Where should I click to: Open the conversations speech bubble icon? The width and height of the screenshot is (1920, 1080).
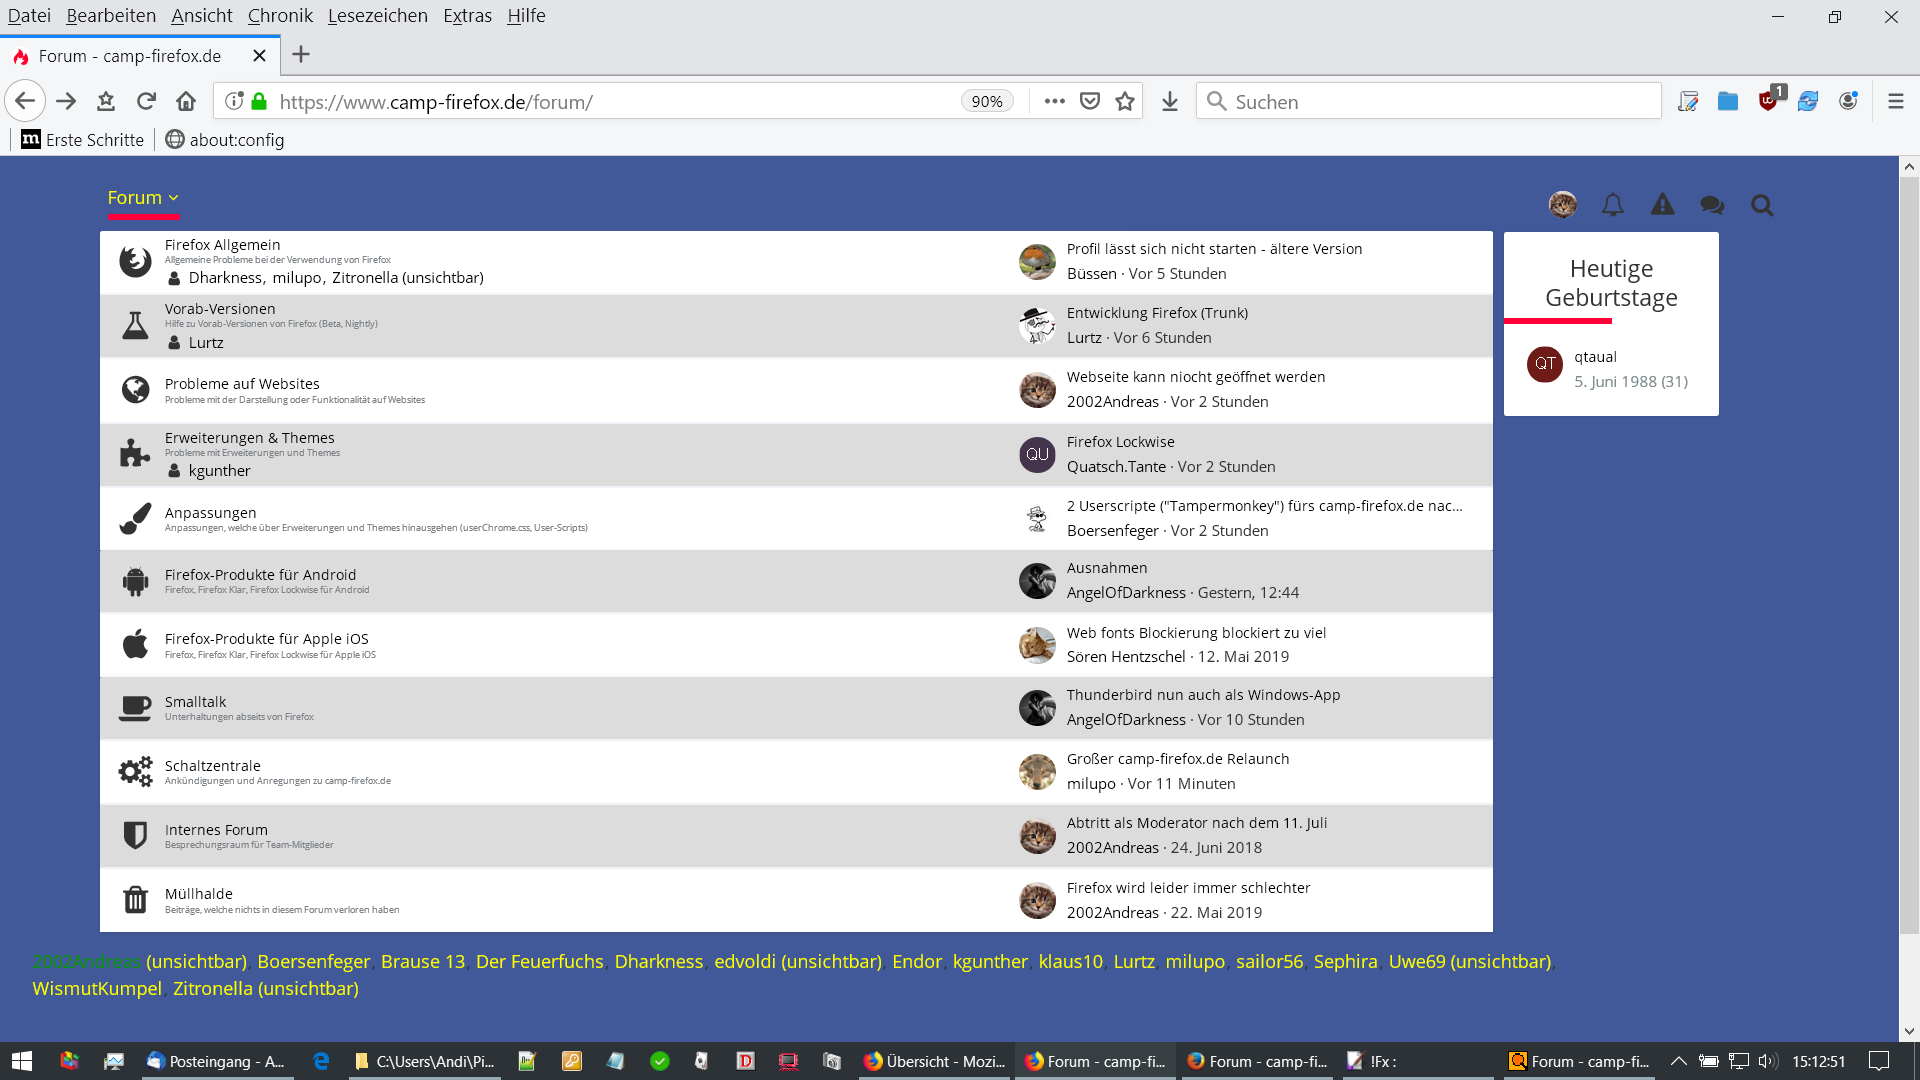coord(1712,205)
